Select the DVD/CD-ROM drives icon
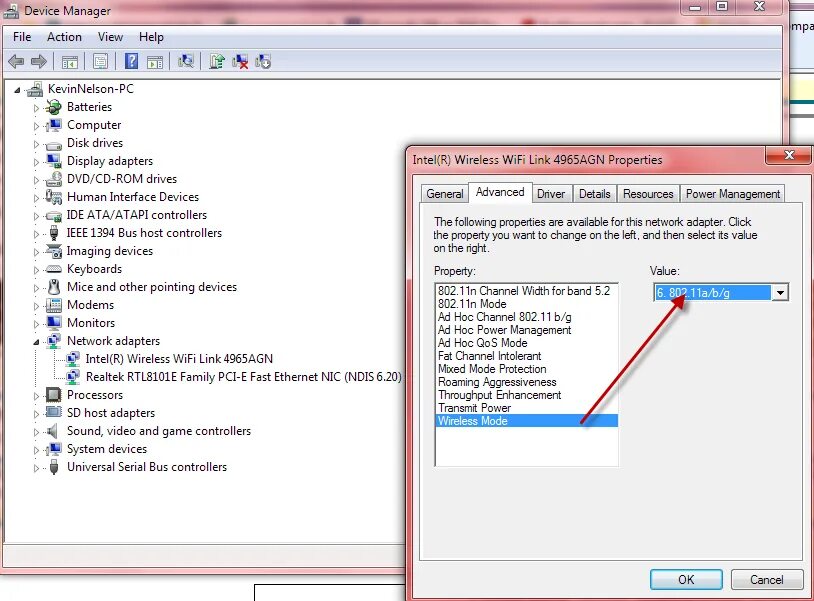The height and width of the screenshot is (601, 814). [x=53, y=179]
